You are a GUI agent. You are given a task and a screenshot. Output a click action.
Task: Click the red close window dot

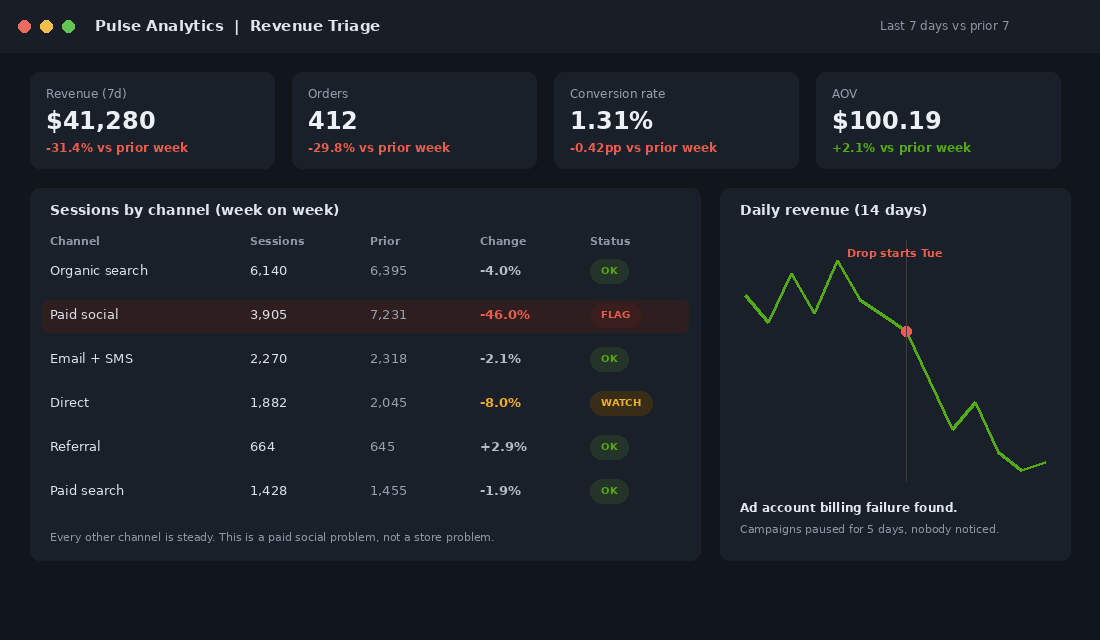pyautogui.click(x=25, y=27)
